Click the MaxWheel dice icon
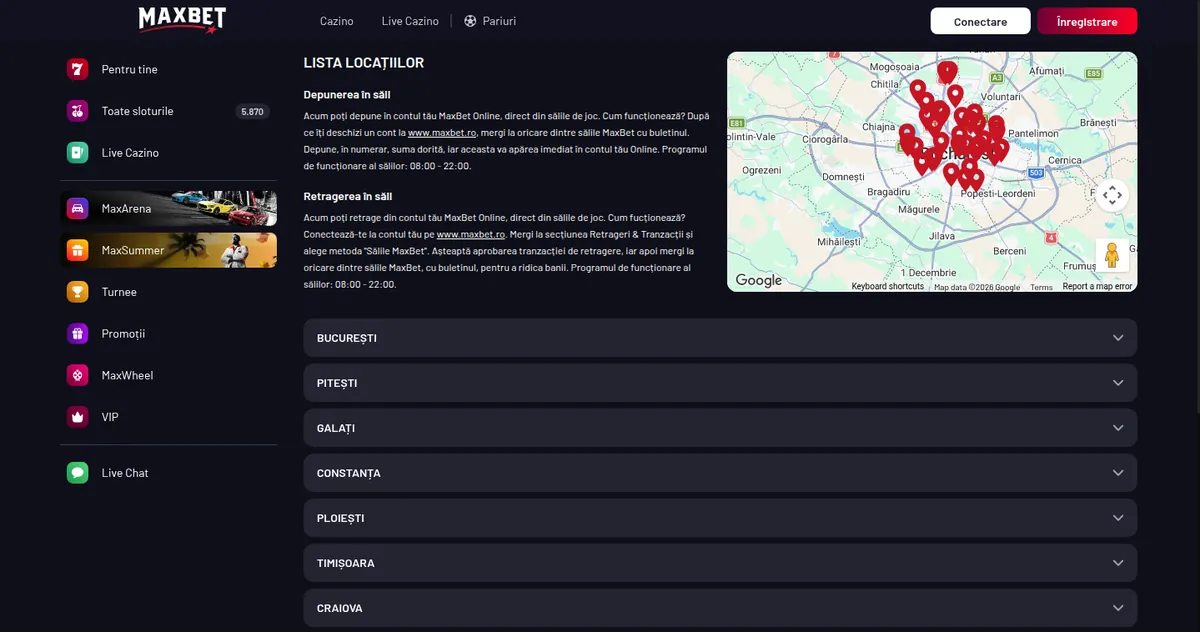 point(78,375)
